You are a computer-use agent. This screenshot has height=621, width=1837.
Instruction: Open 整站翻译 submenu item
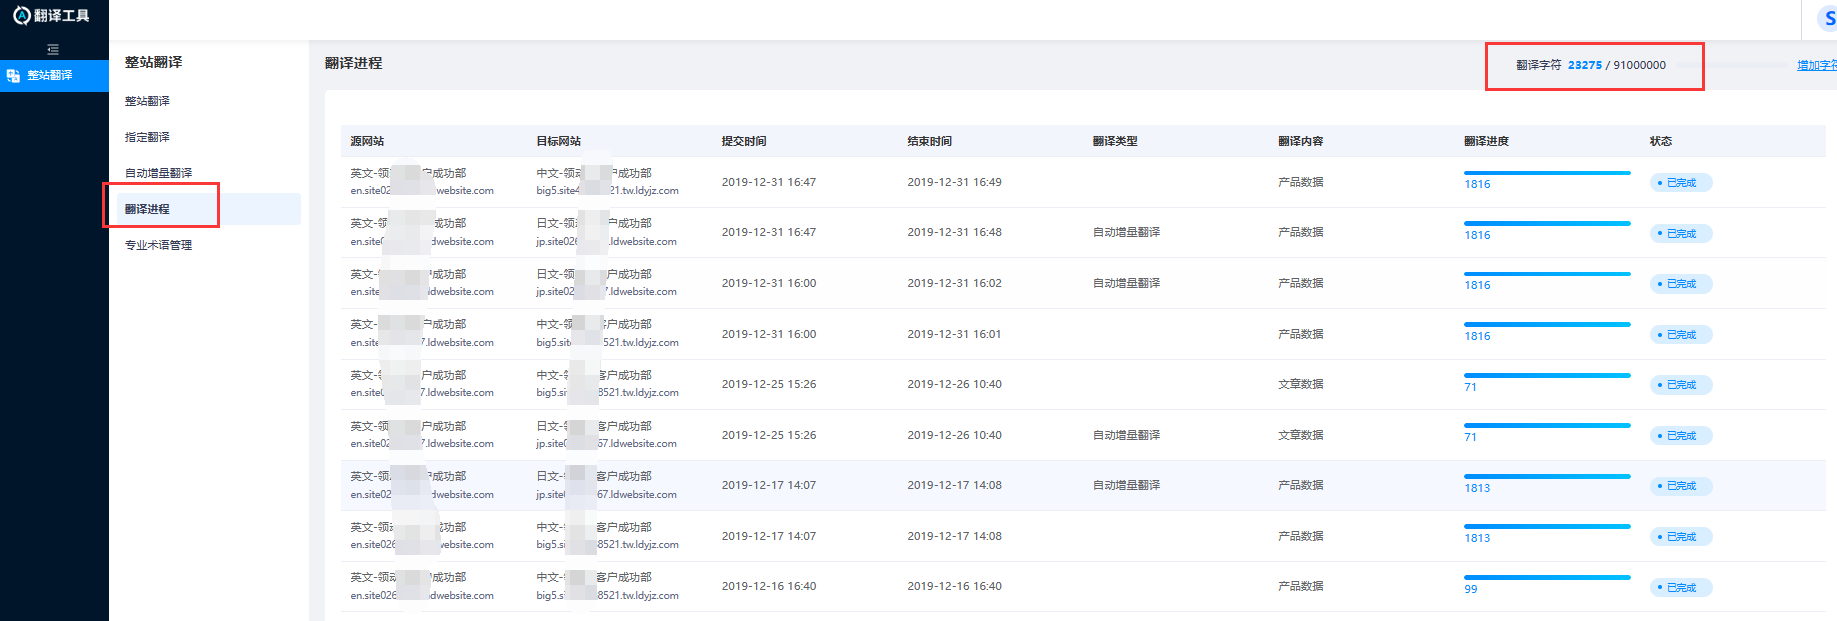[147, 101]
